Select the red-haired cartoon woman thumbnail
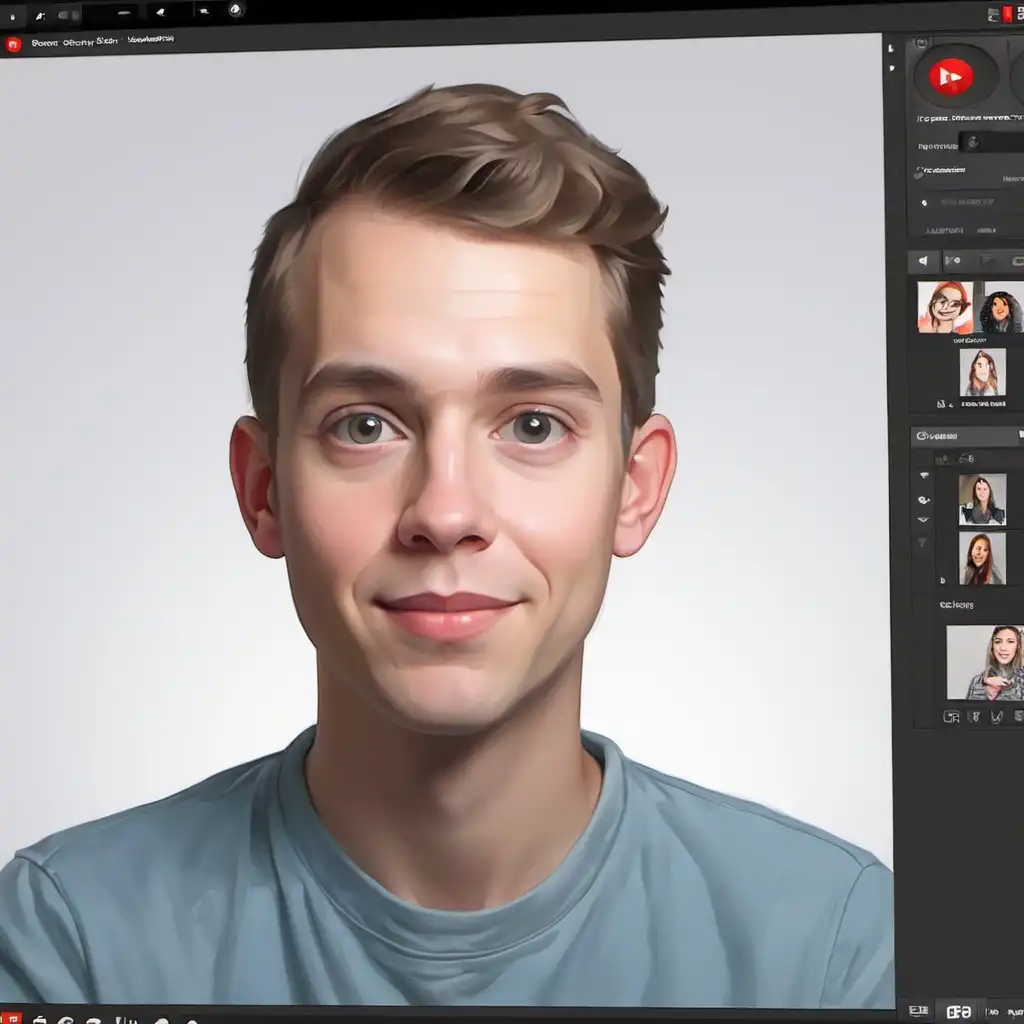 945,307
